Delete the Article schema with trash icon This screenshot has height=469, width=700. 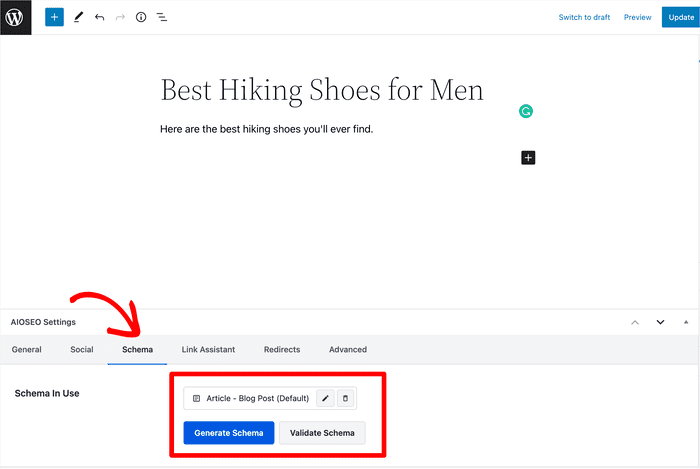tap(346, 398)
